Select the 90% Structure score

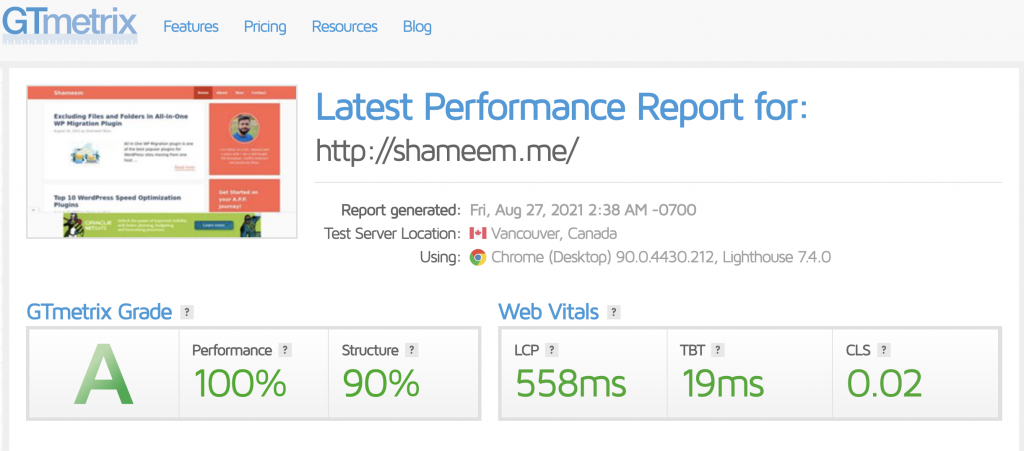381,384
